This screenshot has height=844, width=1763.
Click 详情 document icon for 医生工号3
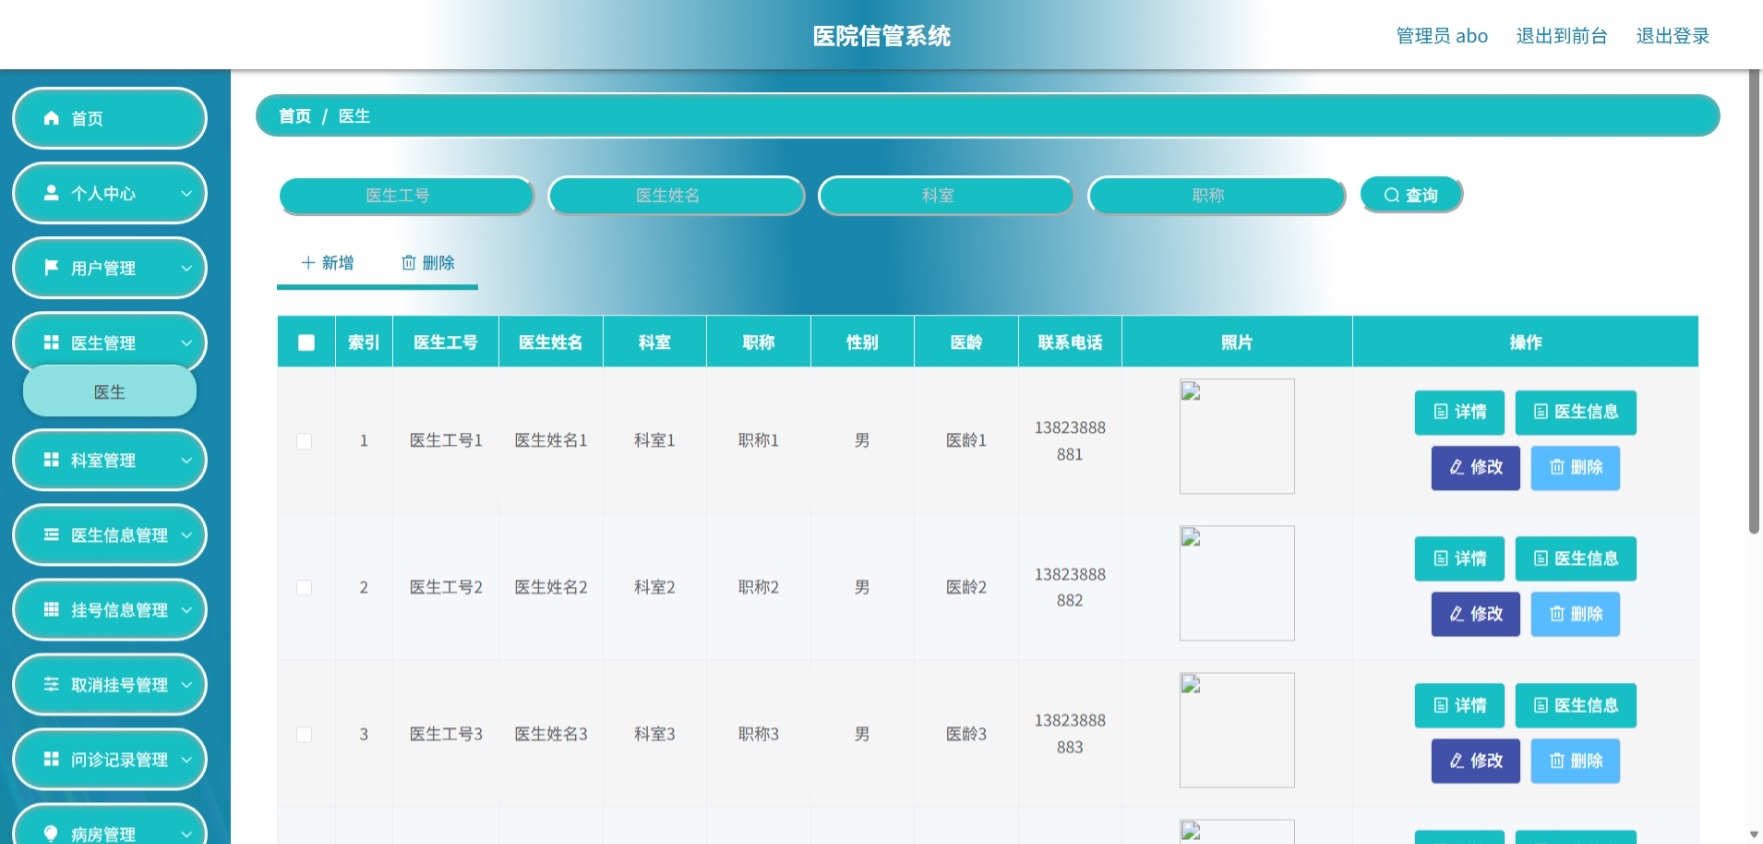point(1441,705)
